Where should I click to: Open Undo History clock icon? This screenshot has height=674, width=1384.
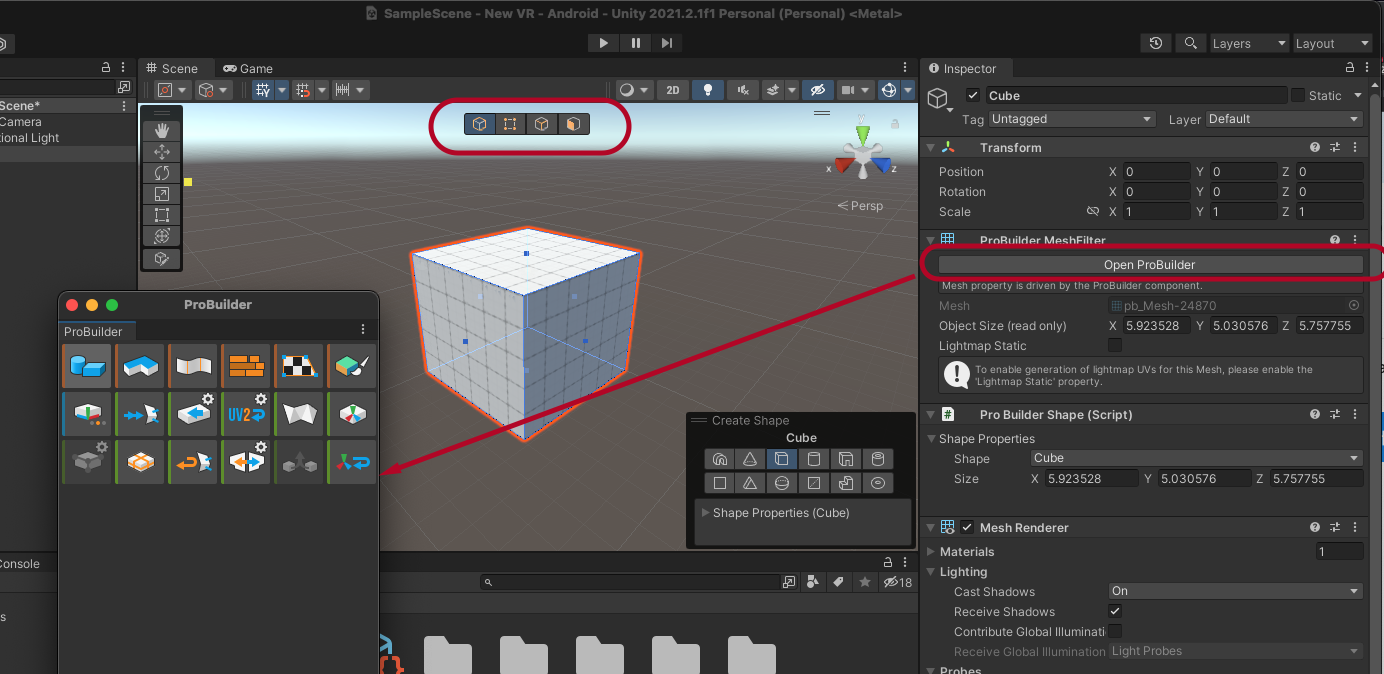[1156, 43]
